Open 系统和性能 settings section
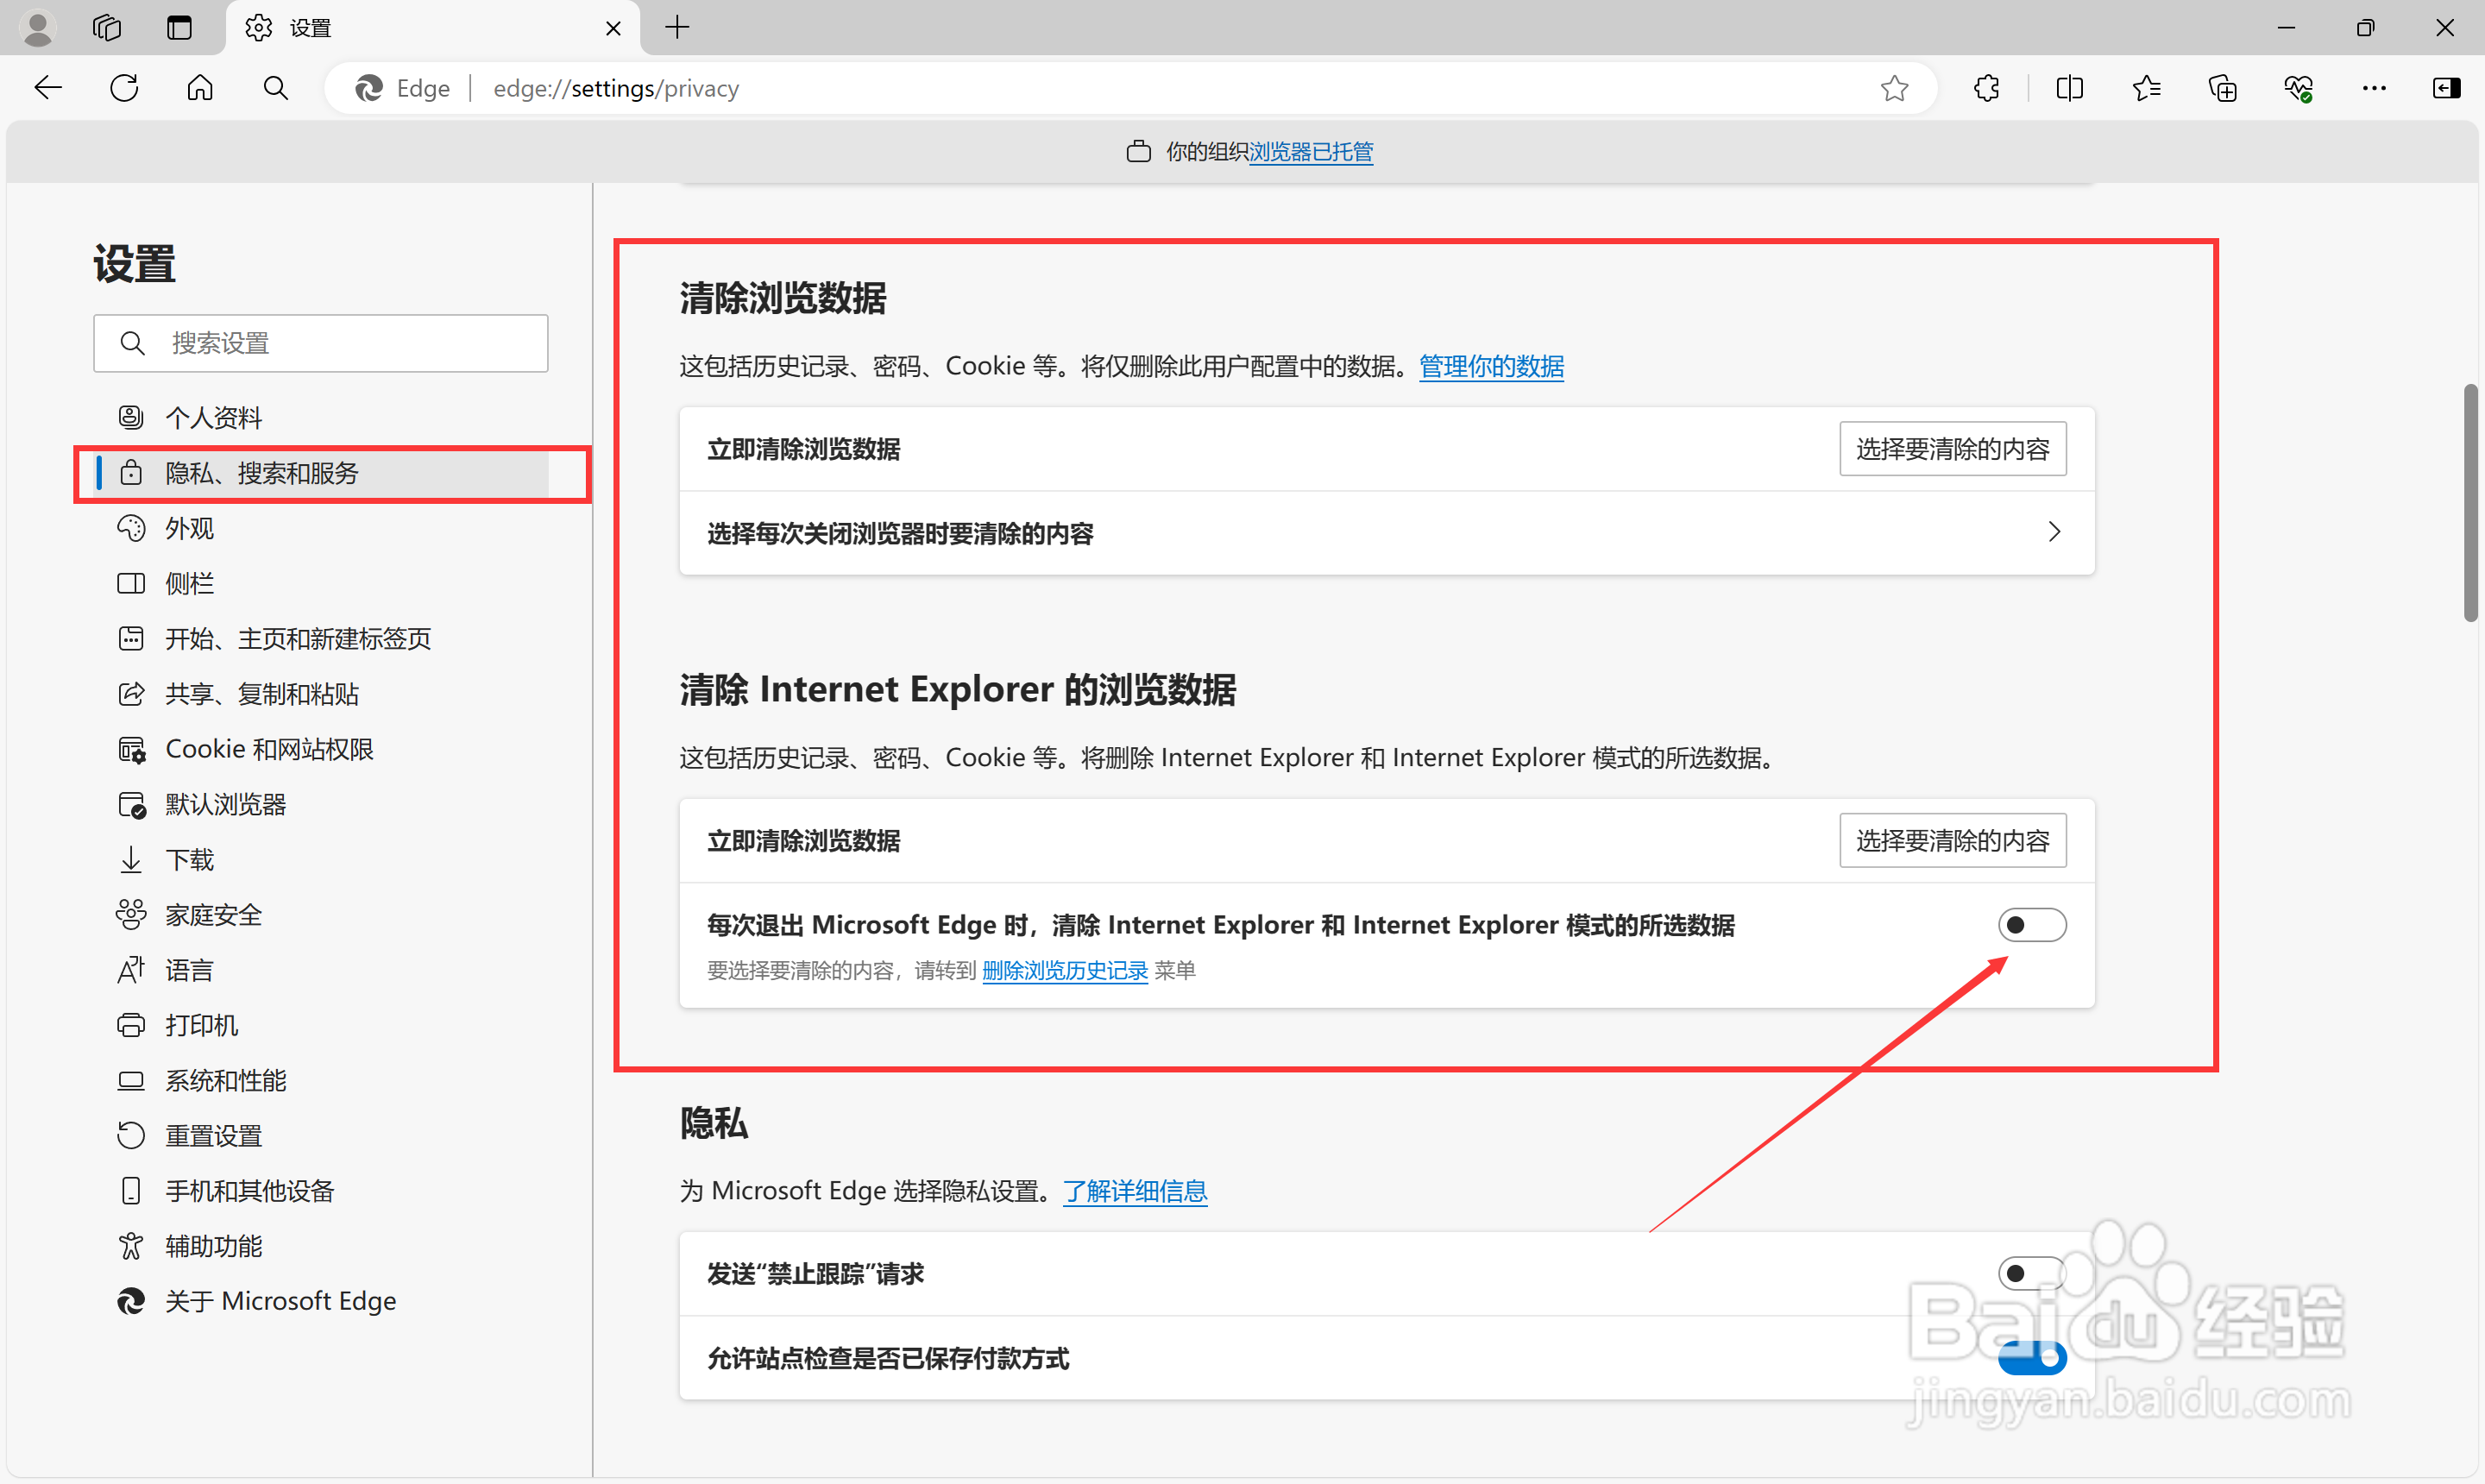This screenshot has height=1484, width=2485. click(x=320, y=1080)
